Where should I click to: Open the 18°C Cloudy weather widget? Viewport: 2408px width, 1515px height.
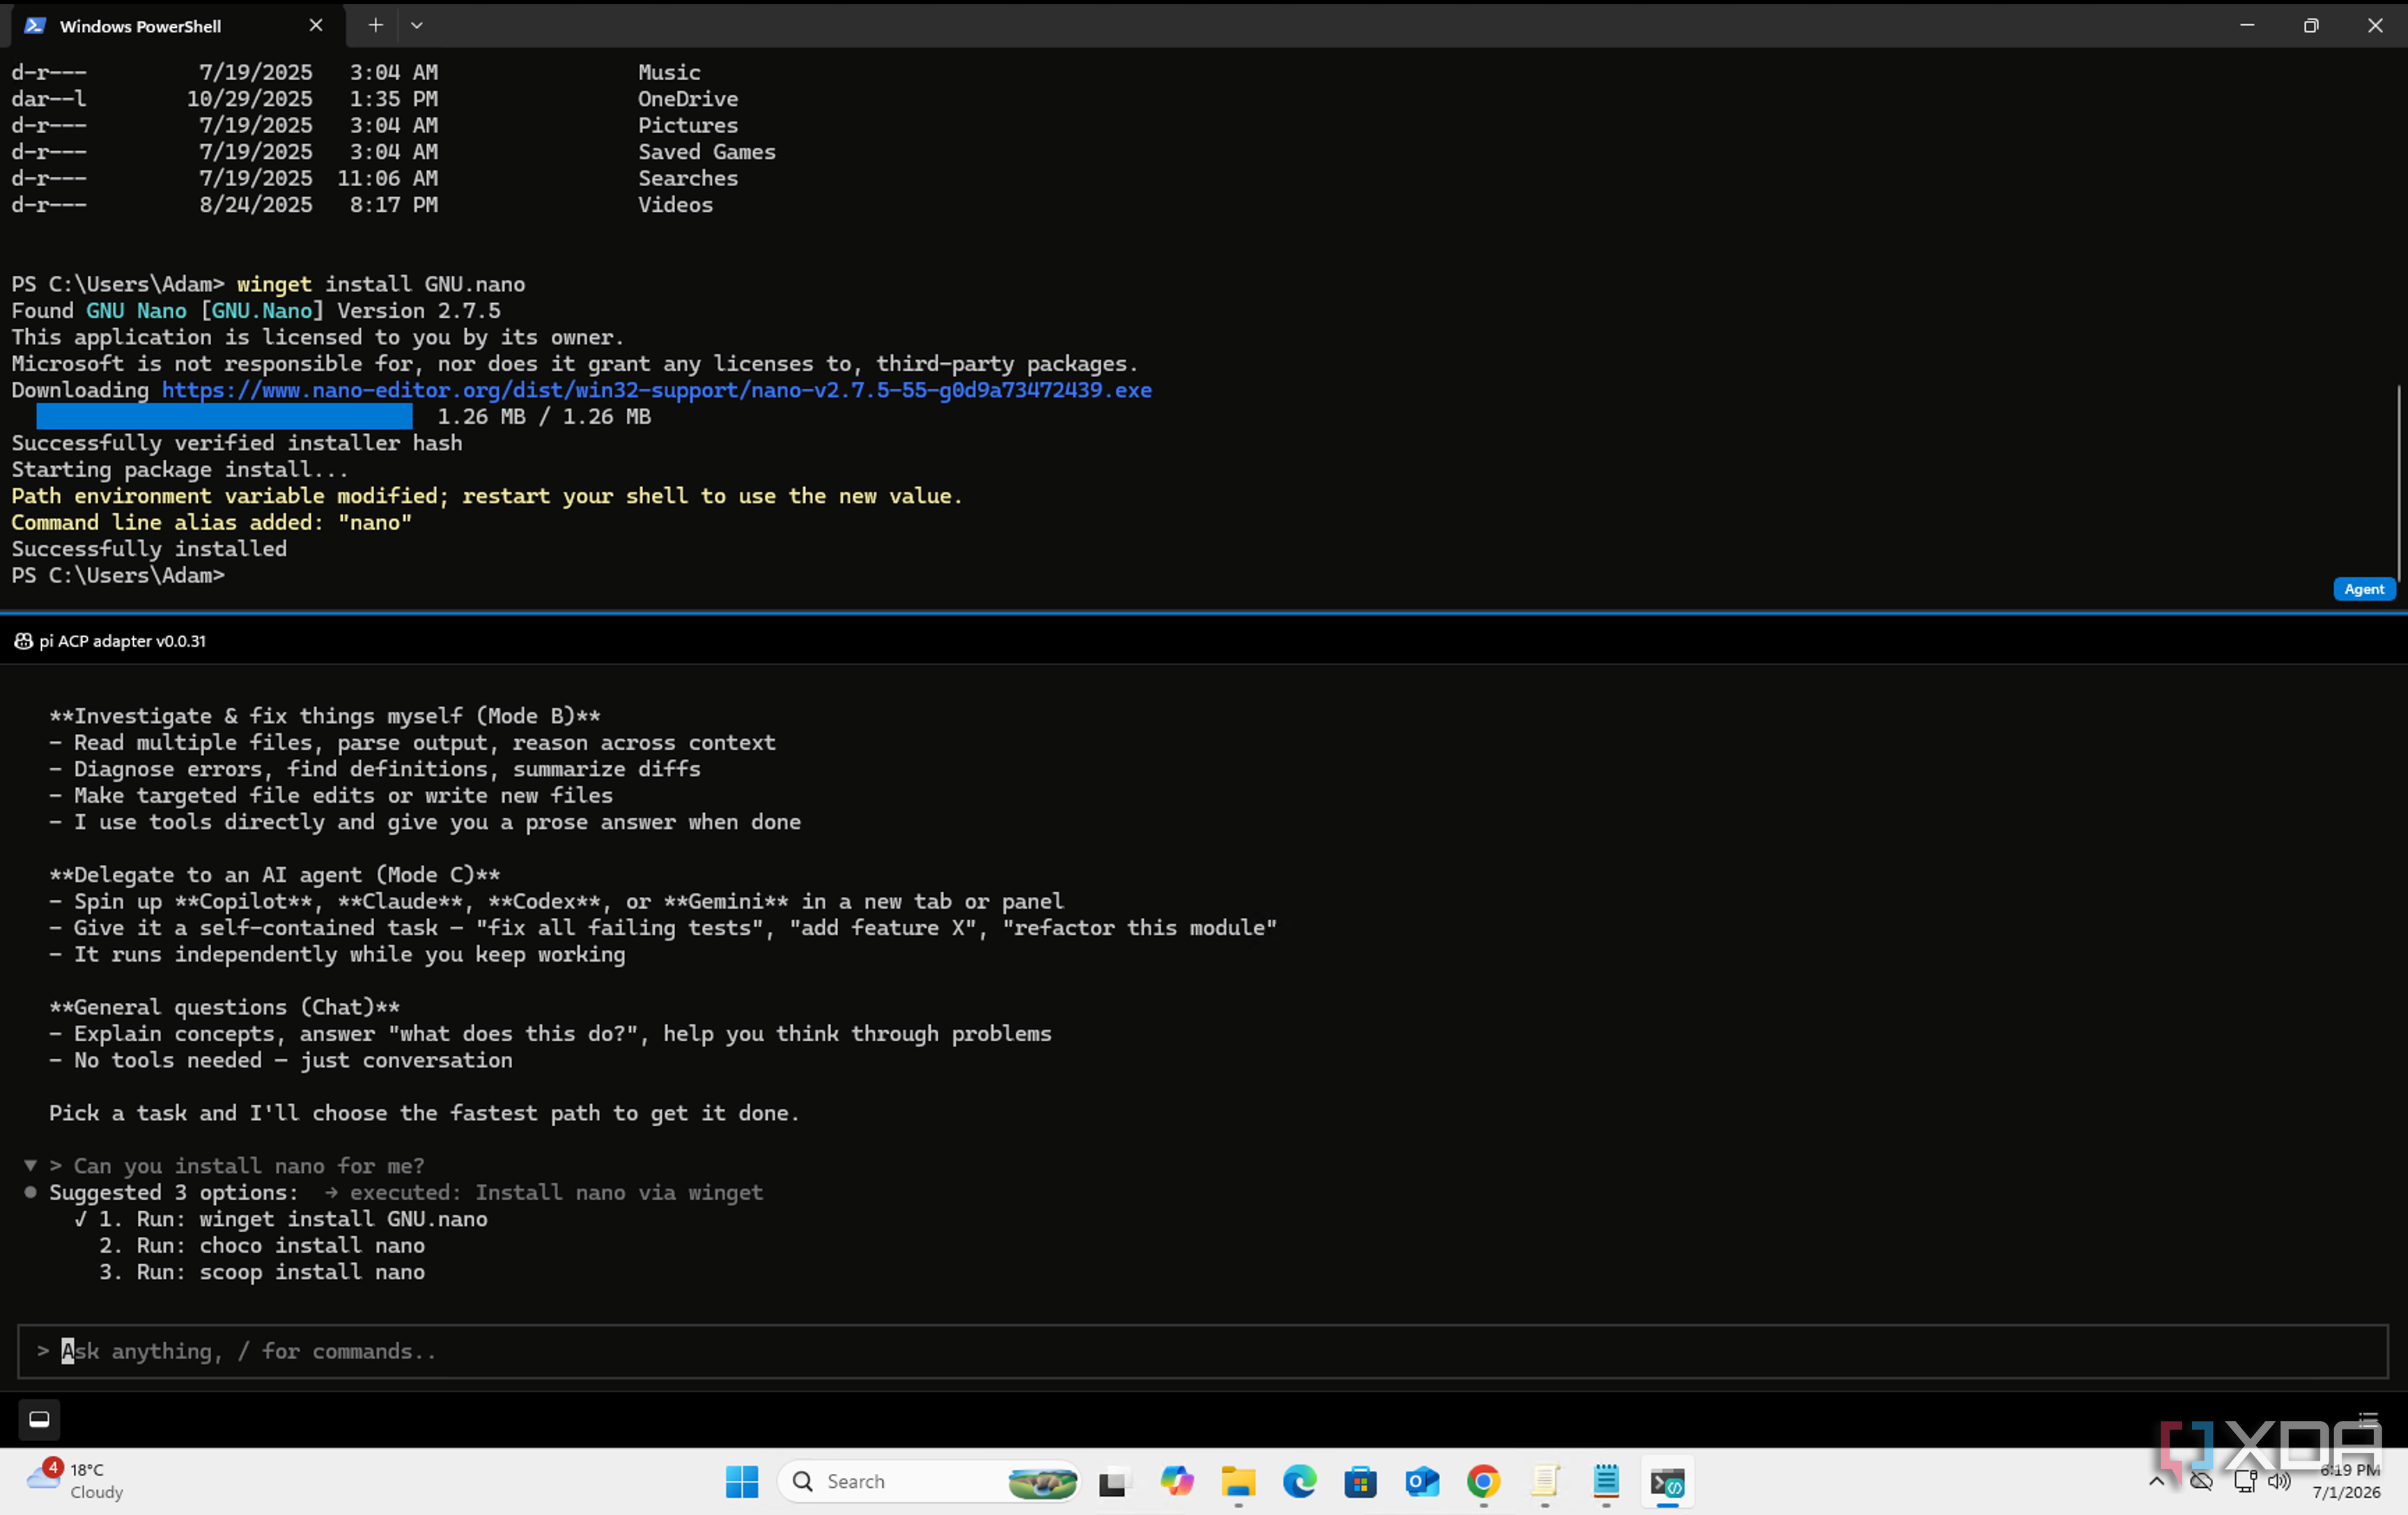point(75,1481)
